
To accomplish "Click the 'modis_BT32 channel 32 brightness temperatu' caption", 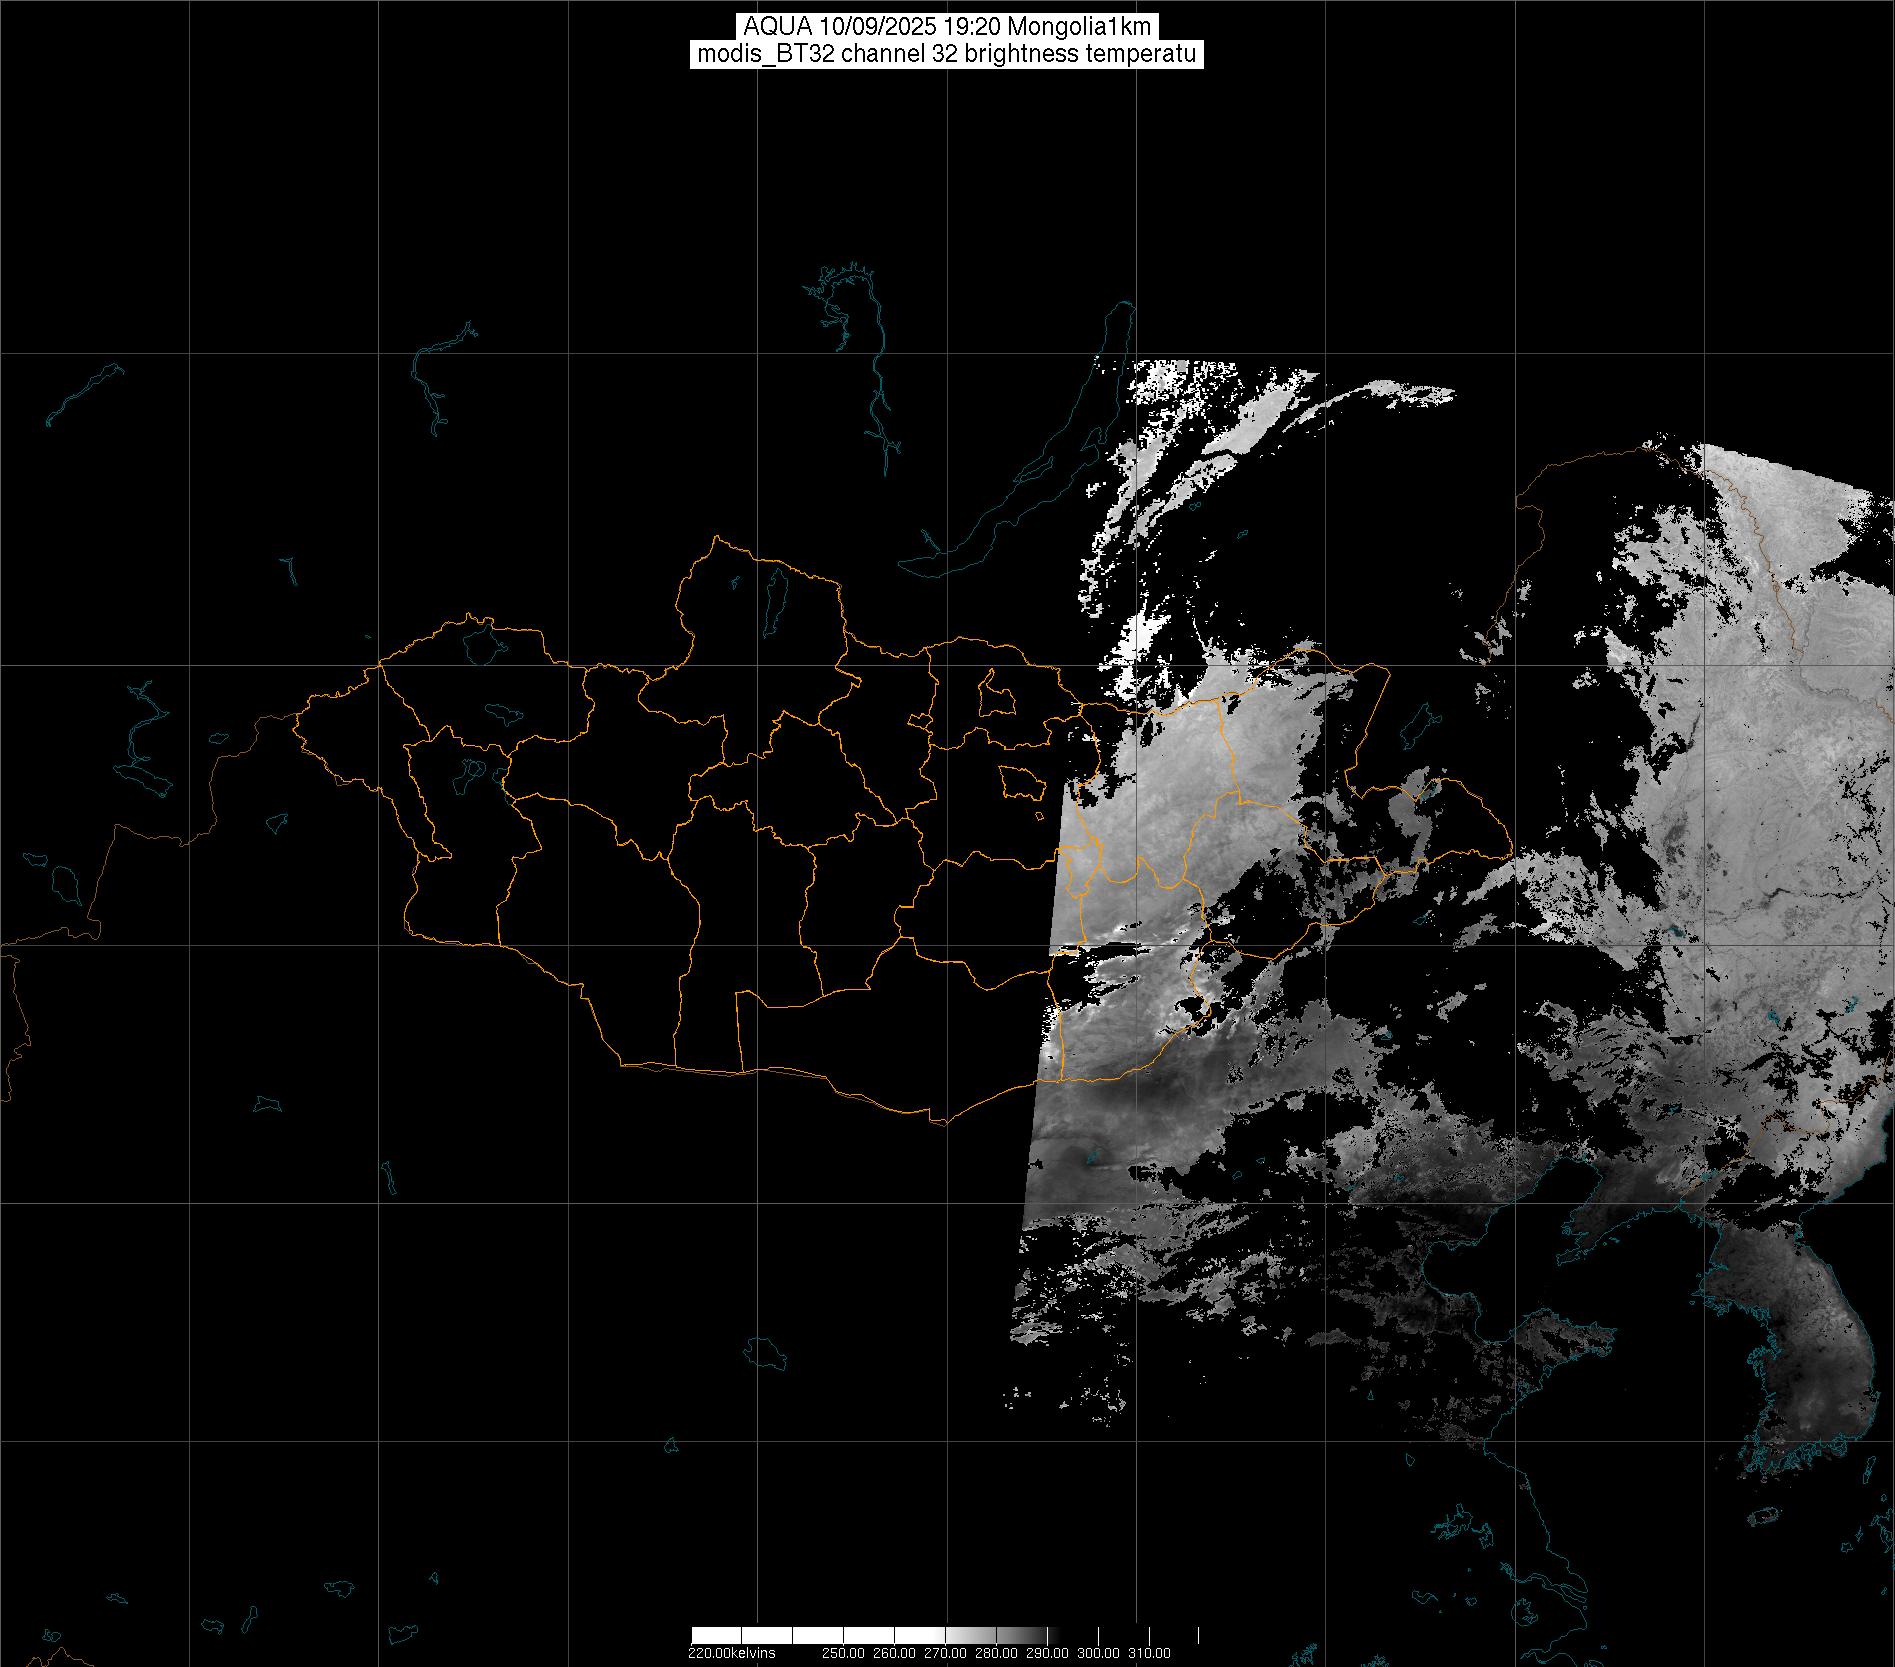I will [x=947, y=54].
